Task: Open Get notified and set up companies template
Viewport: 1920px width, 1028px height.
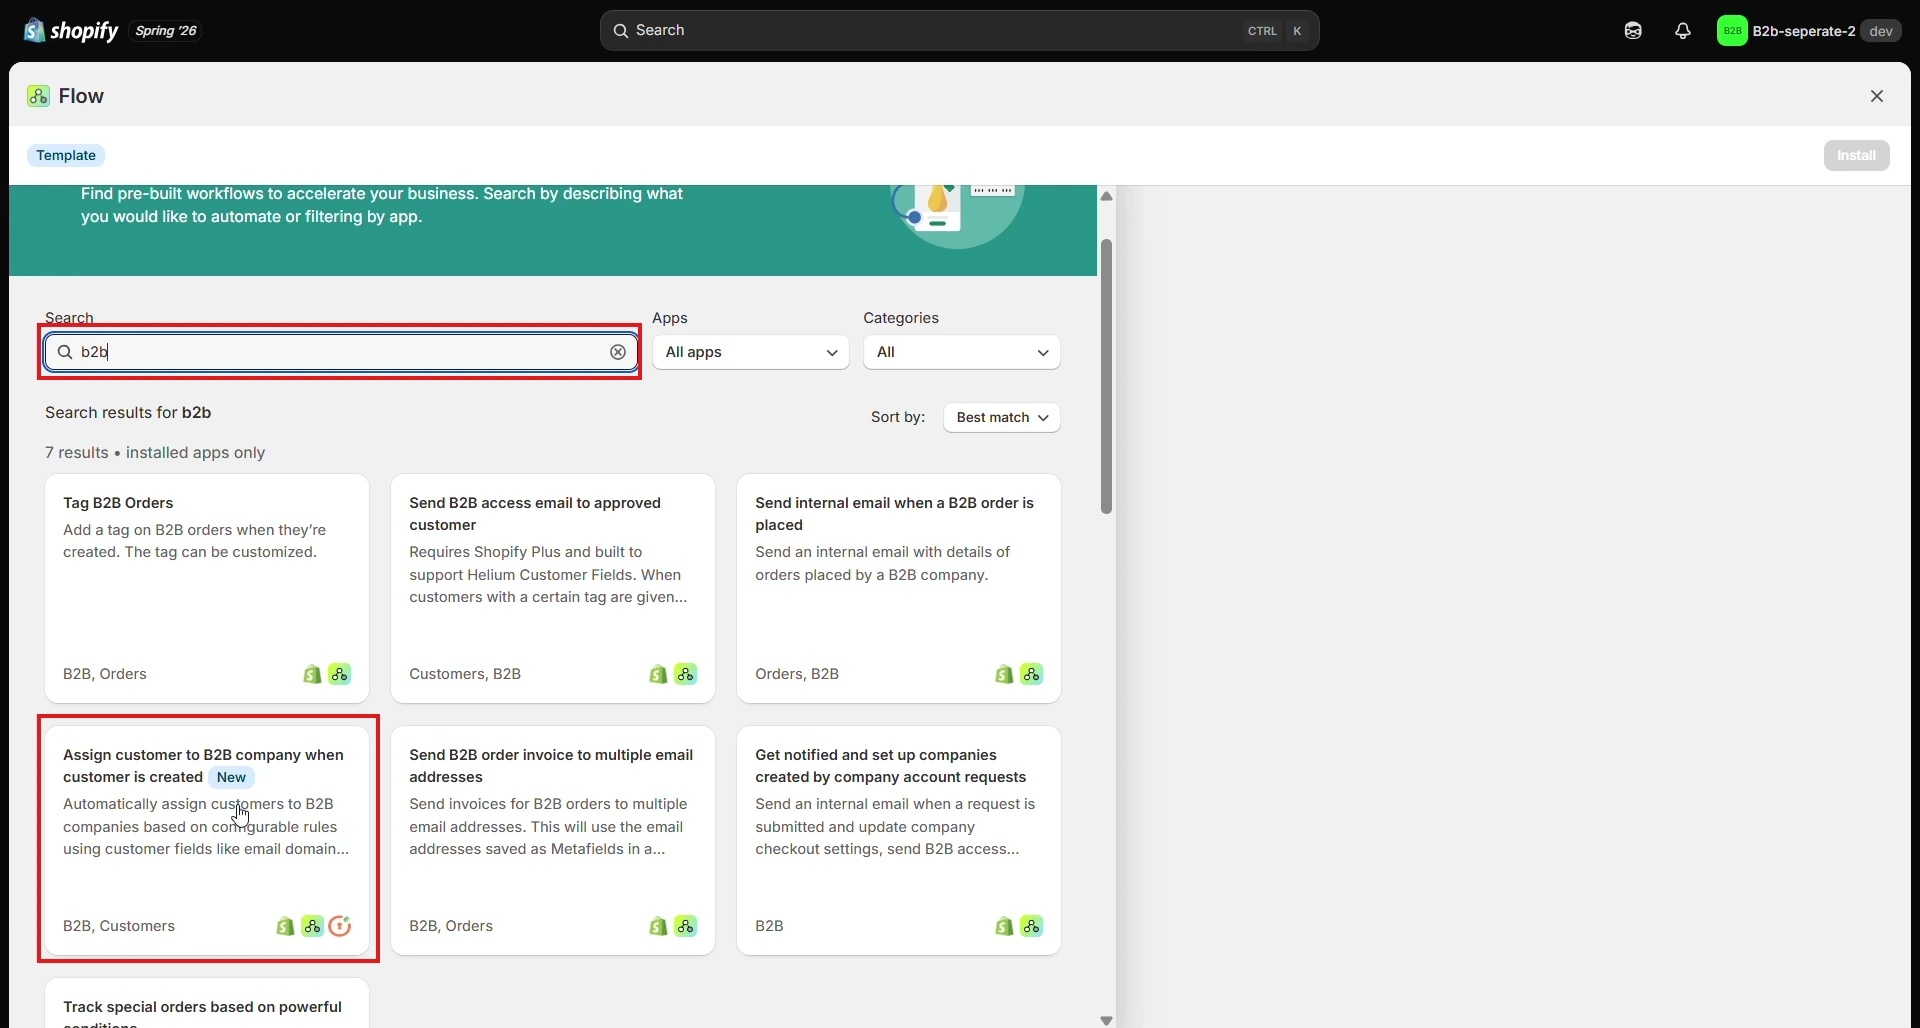Action: click(x=899, y=840)
